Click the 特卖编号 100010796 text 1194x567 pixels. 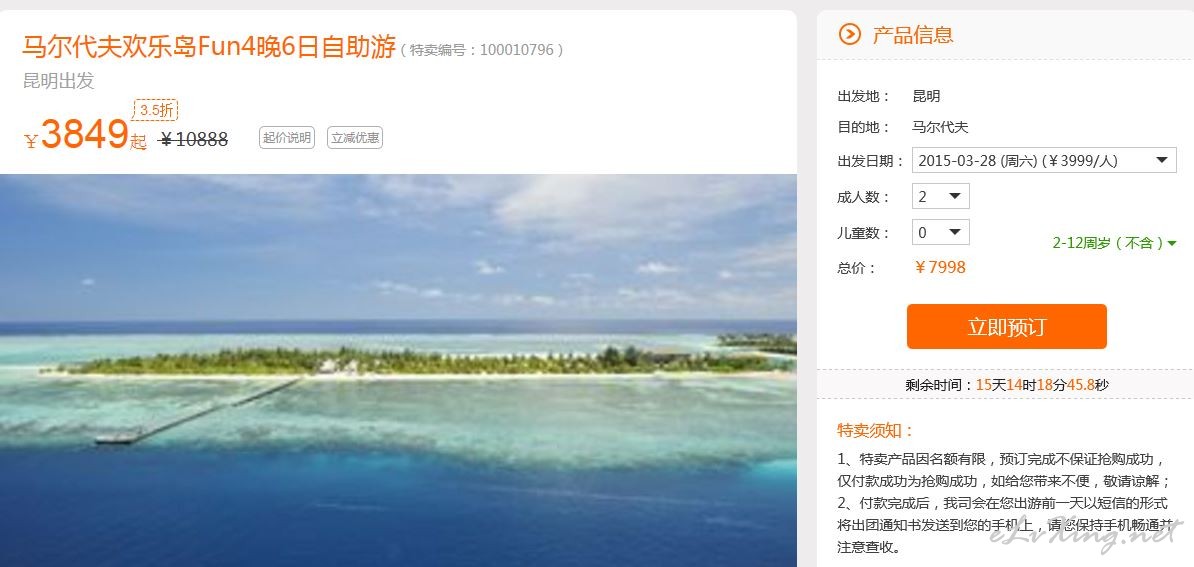483,50
